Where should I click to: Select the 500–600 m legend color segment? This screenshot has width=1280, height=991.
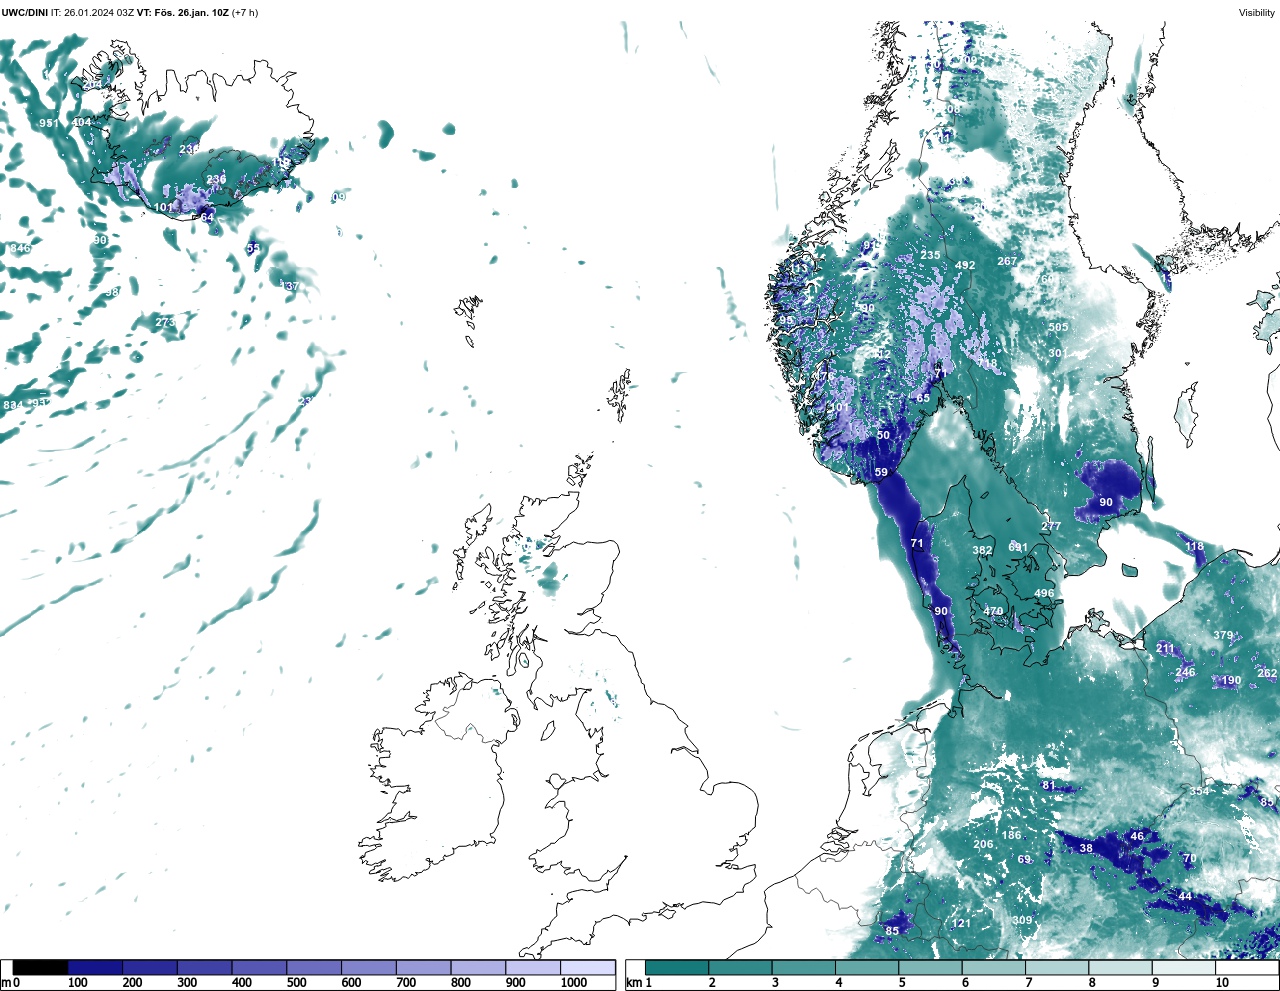click(314, 968)
